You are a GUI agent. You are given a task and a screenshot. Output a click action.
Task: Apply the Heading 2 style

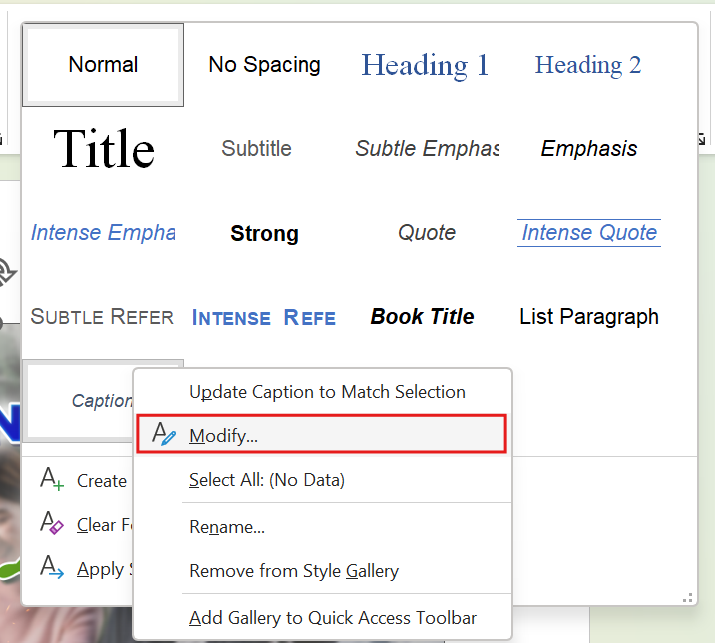tap(588, 65)
